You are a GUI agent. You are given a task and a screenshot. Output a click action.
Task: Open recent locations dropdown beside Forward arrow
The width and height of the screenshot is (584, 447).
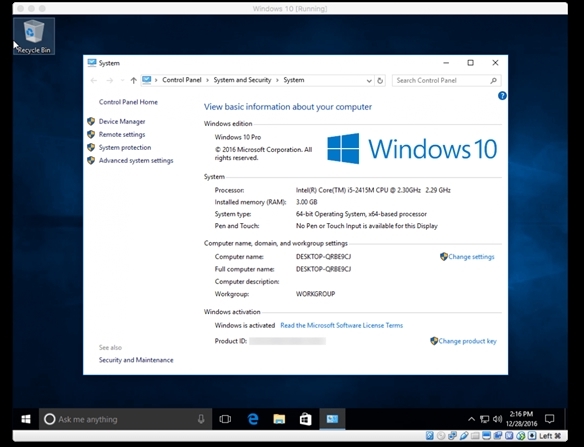point(122,80)
